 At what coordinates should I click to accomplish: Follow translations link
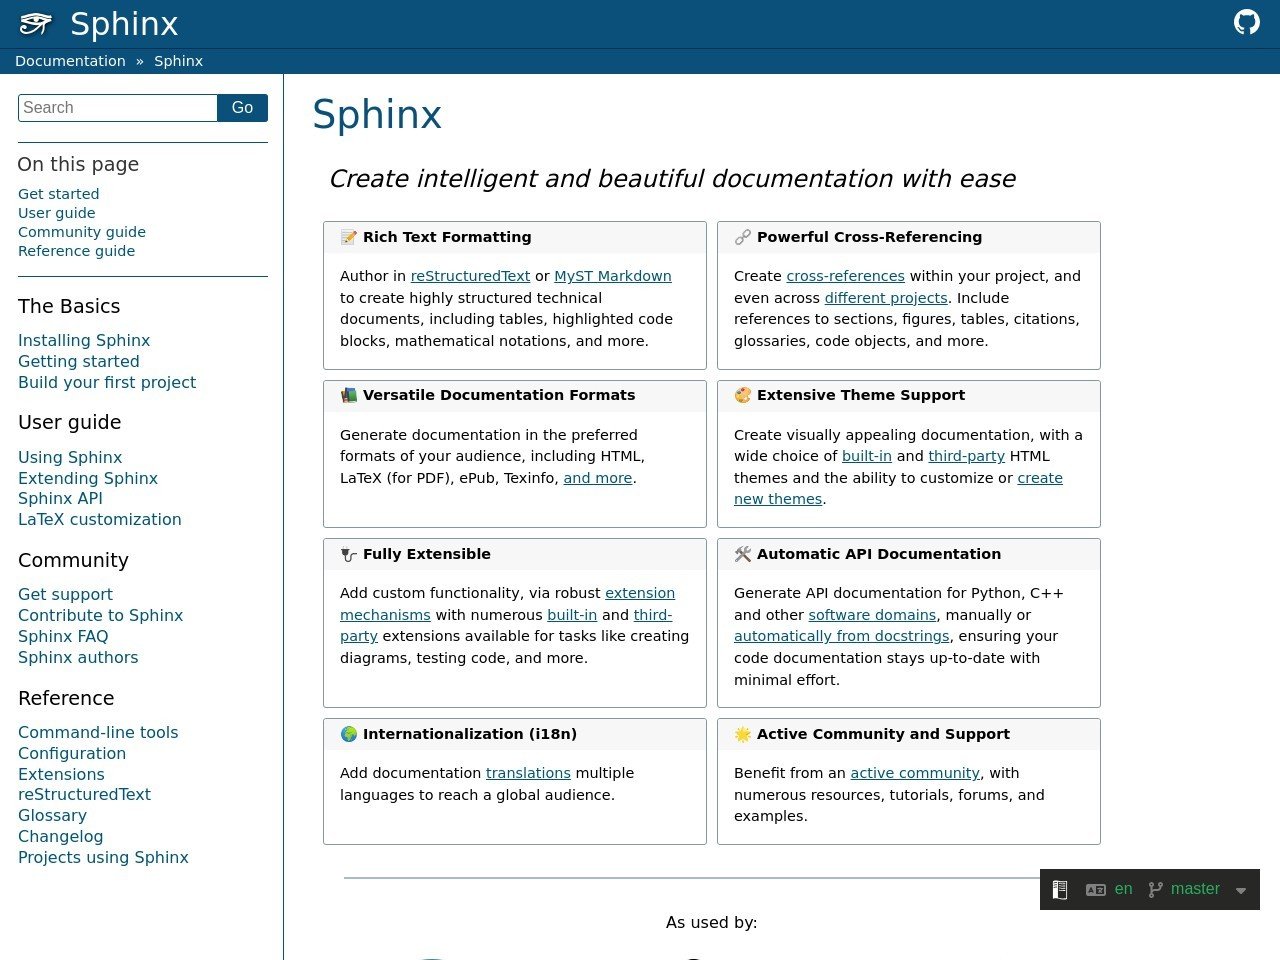point(528,773)
